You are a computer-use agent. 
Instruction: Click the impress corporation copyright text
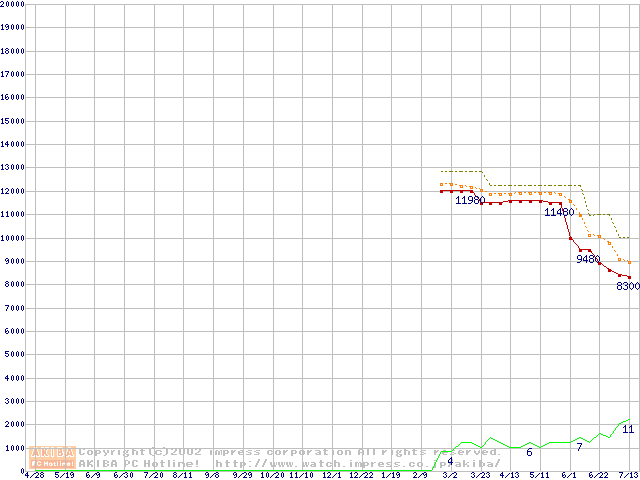290,452
